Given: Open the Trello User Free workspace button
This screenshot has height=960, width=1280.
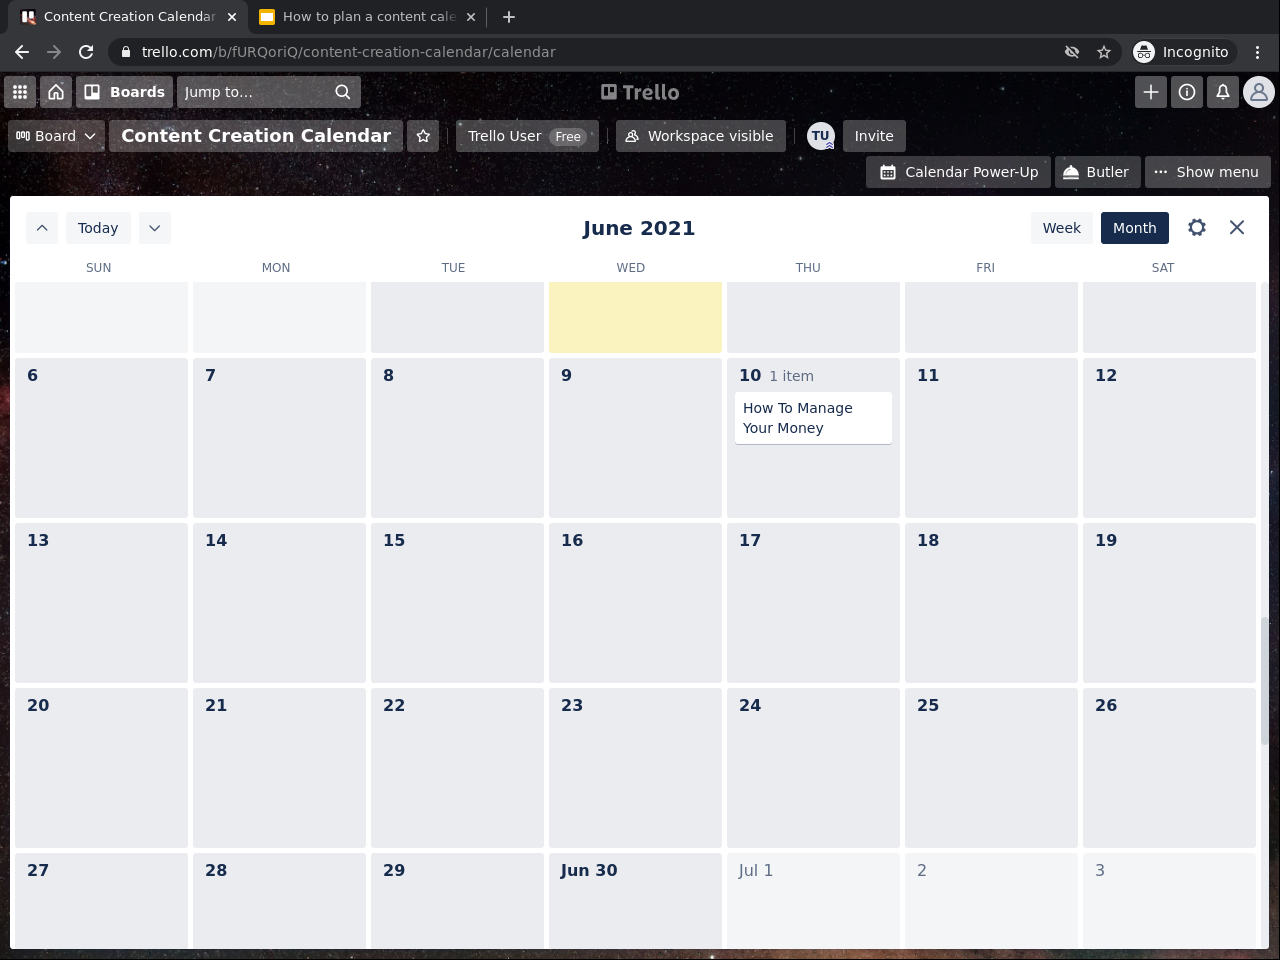Looking at the screenshot, I should click(527, 136).
